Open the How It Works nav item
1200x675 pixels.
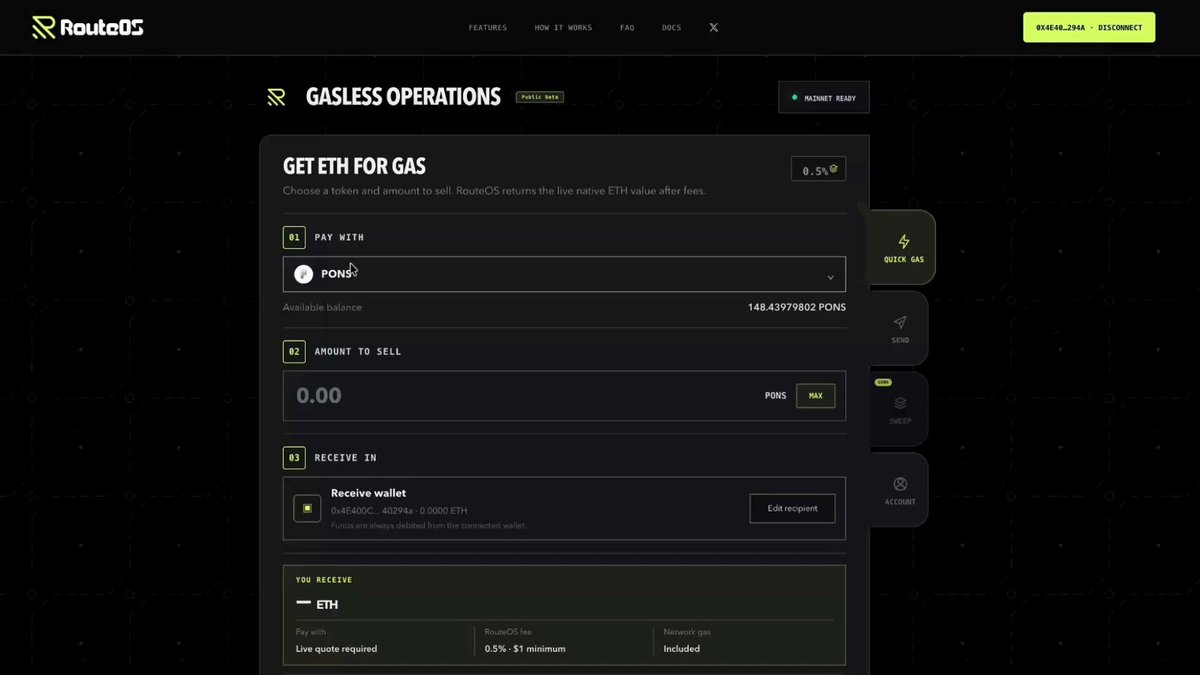click(563, 28)
